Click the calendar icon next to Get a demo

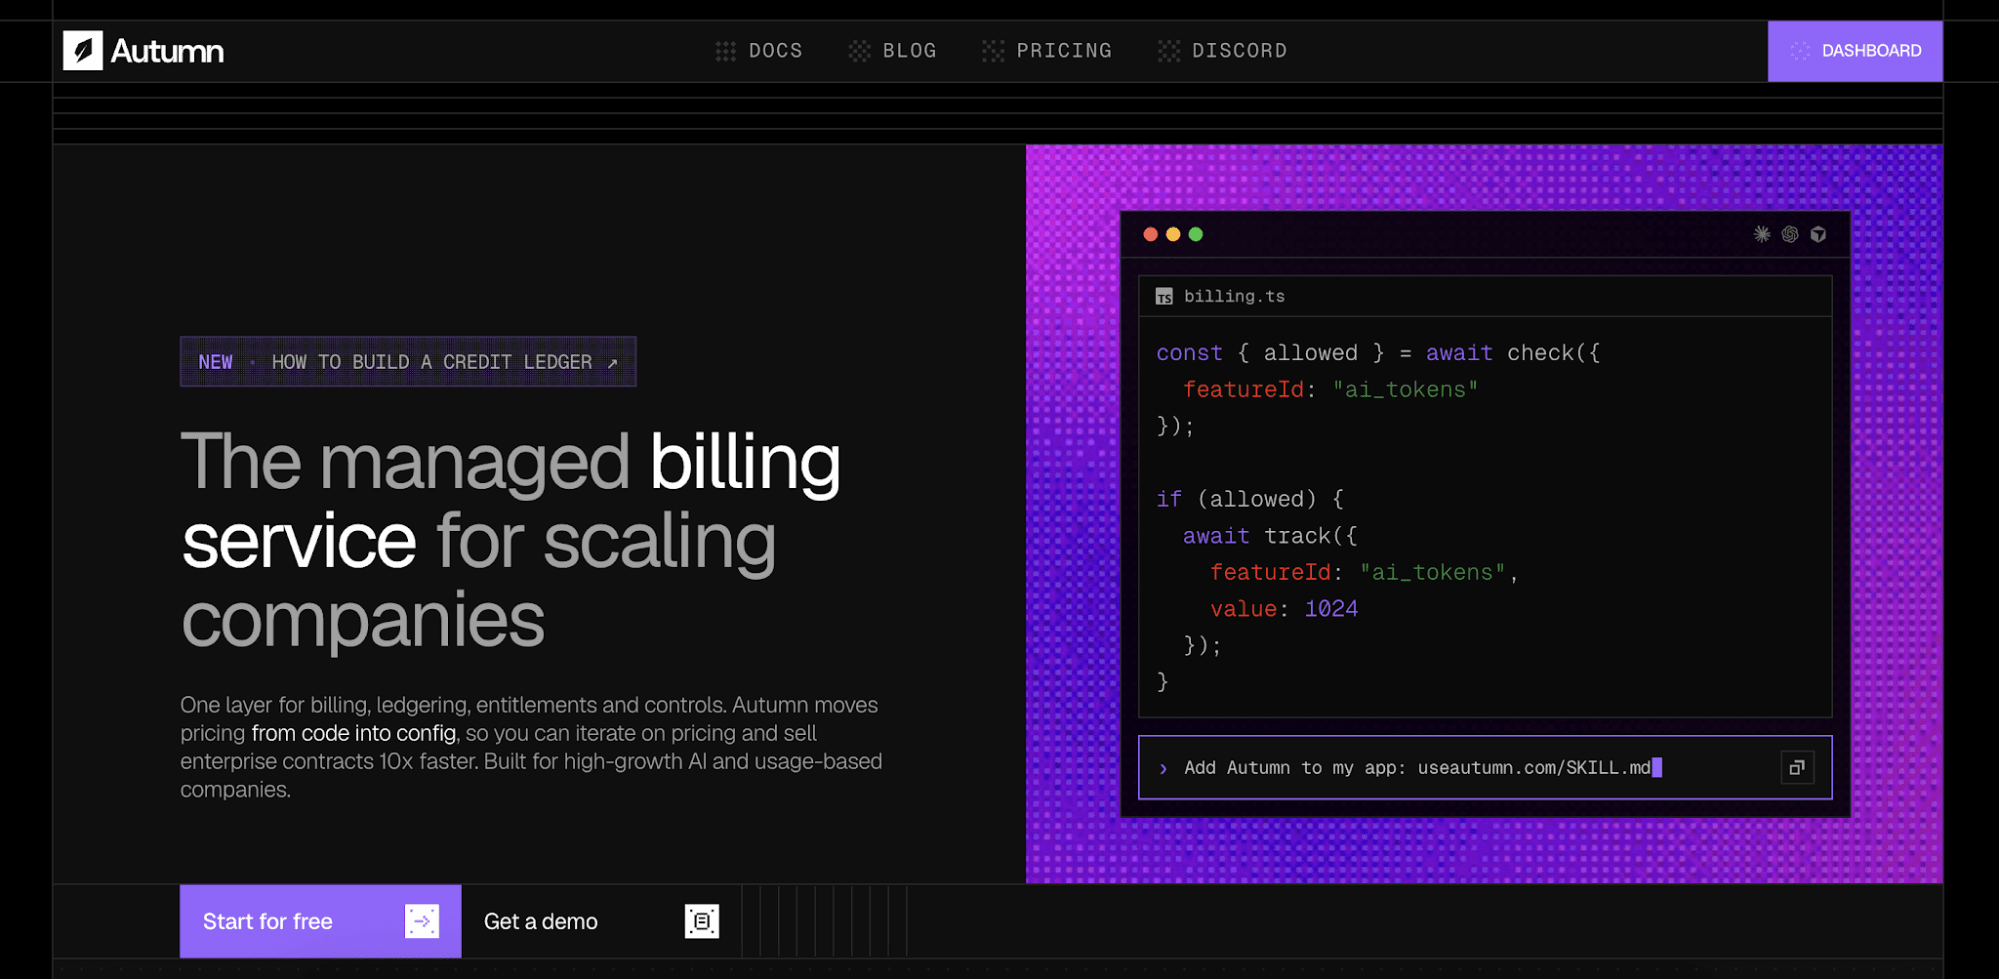click(x=702, y=921)
